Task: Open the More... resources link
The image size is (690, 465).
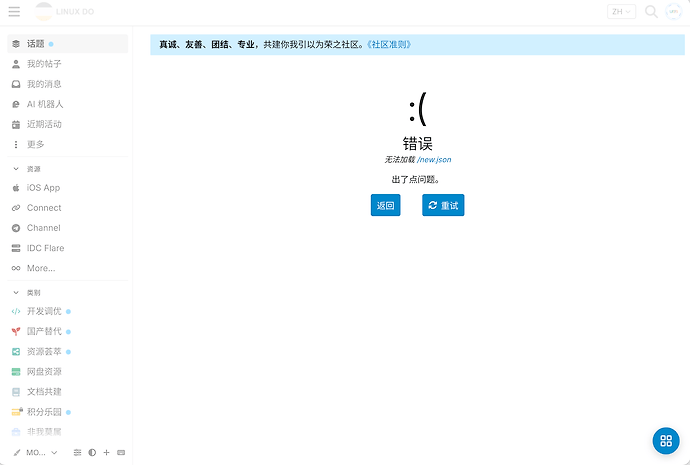Action: (x=67, y=268)
